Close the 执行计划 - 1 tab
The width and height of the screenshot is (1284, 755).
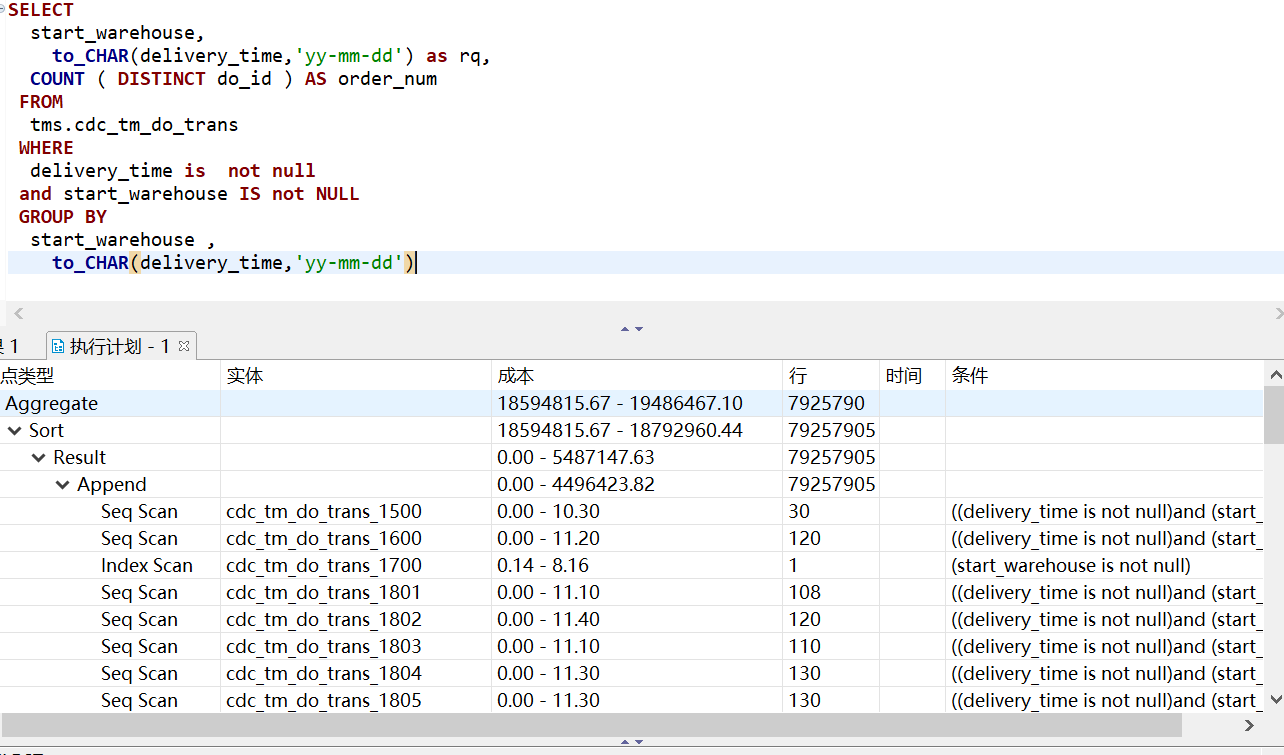click(x=184, y=346)
